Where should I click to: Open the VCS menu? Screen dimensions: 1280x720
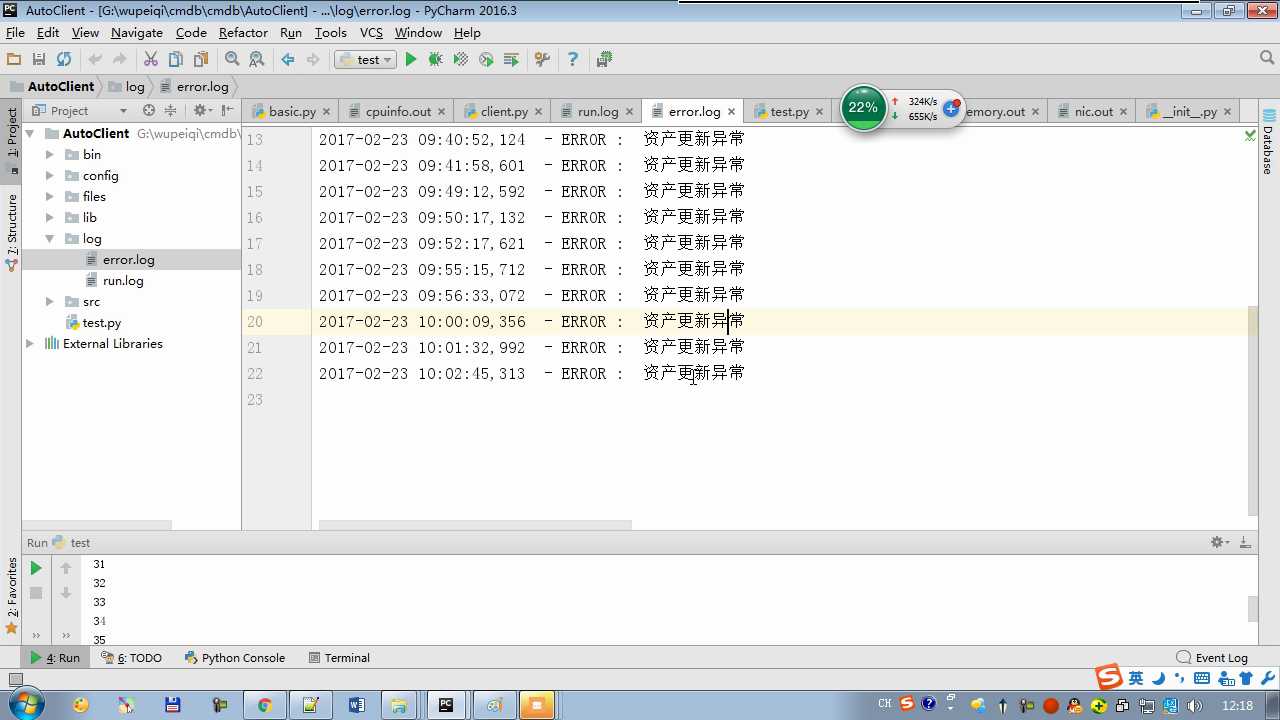[x=371, y=33]
